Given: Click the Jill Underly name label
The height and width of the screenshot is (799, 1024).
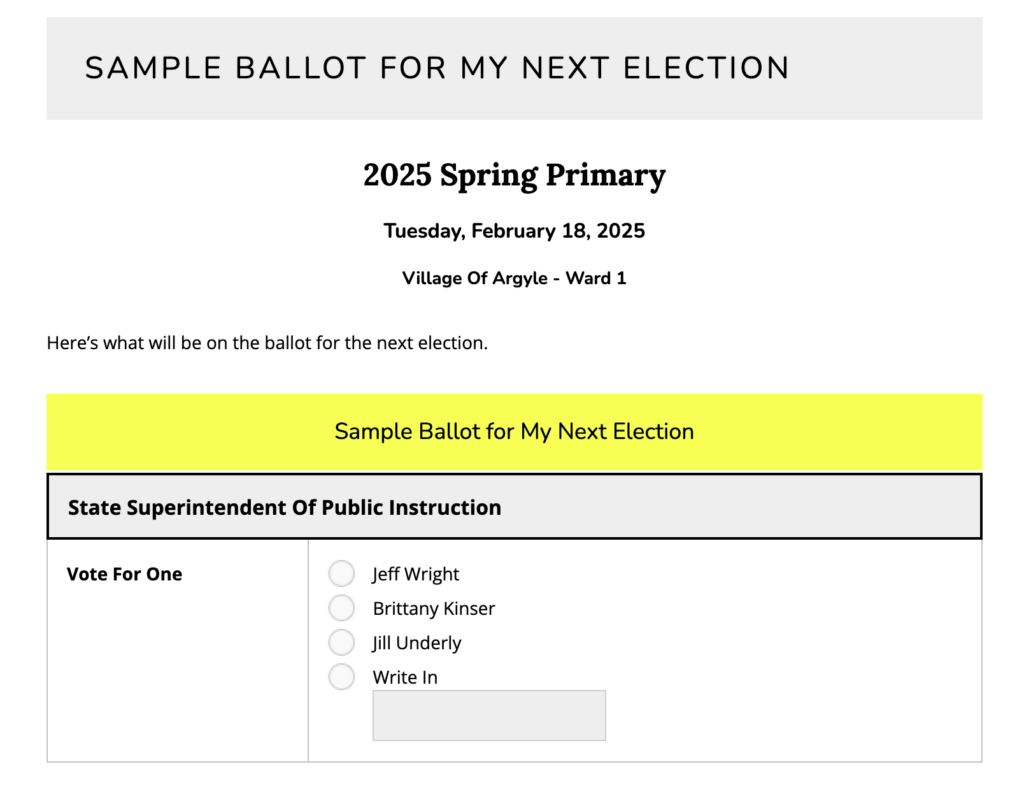Looking at the screenshot, I should point(417,644).
